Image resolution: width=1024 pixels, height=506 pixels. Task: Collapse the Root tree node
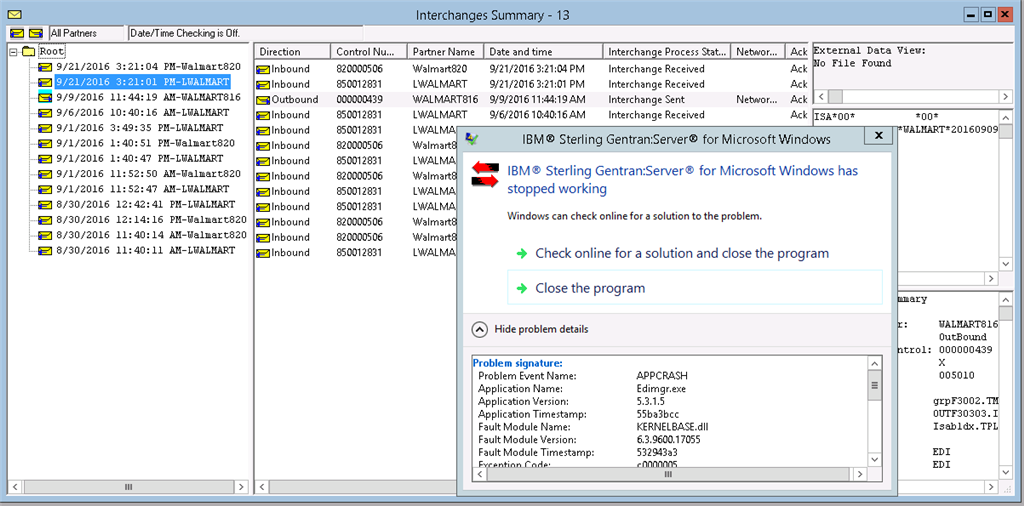(x=12, y=51)
